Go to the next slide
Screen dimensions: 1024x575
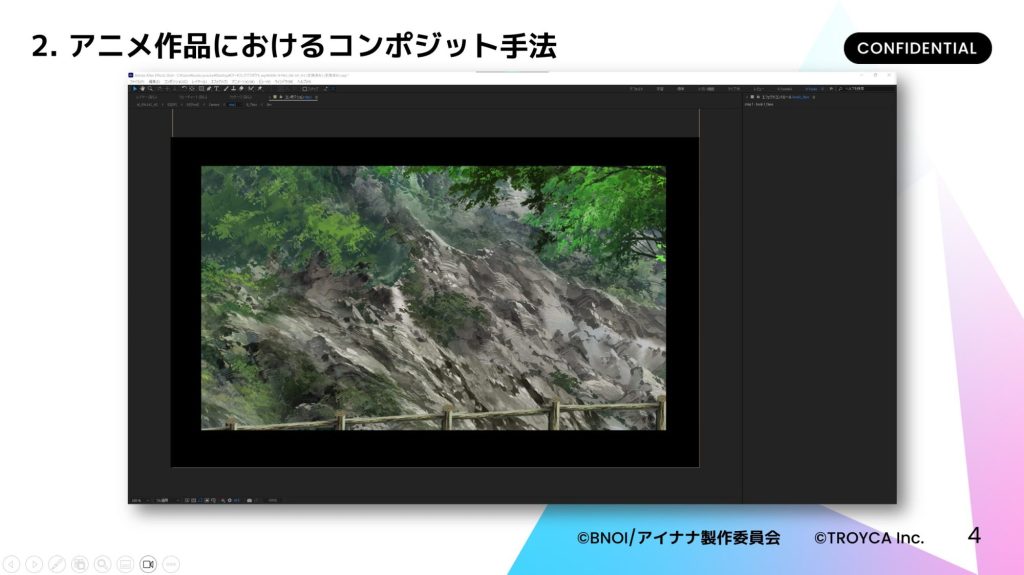34,564
